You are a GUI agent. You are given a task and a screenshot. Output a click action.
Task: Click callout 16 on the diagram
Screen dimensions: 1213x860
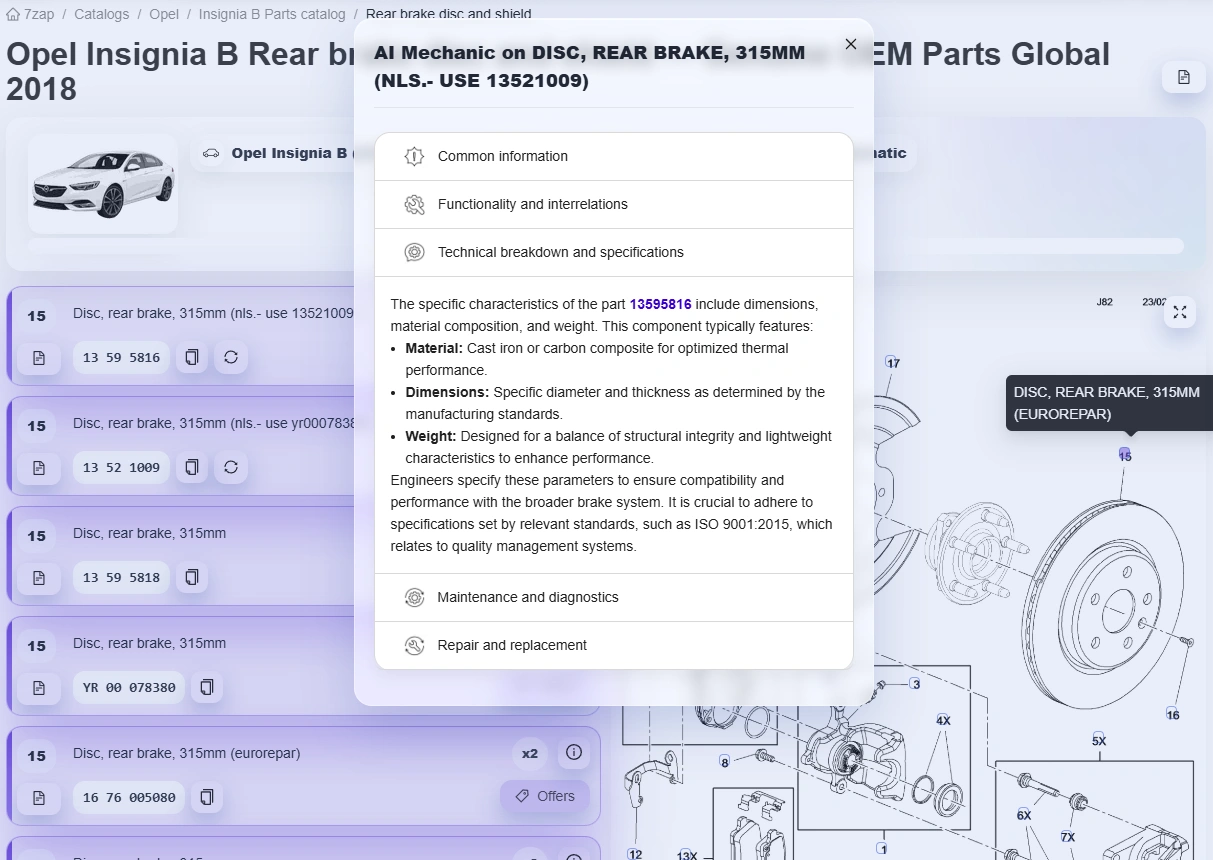click(x=1173, y=714)
